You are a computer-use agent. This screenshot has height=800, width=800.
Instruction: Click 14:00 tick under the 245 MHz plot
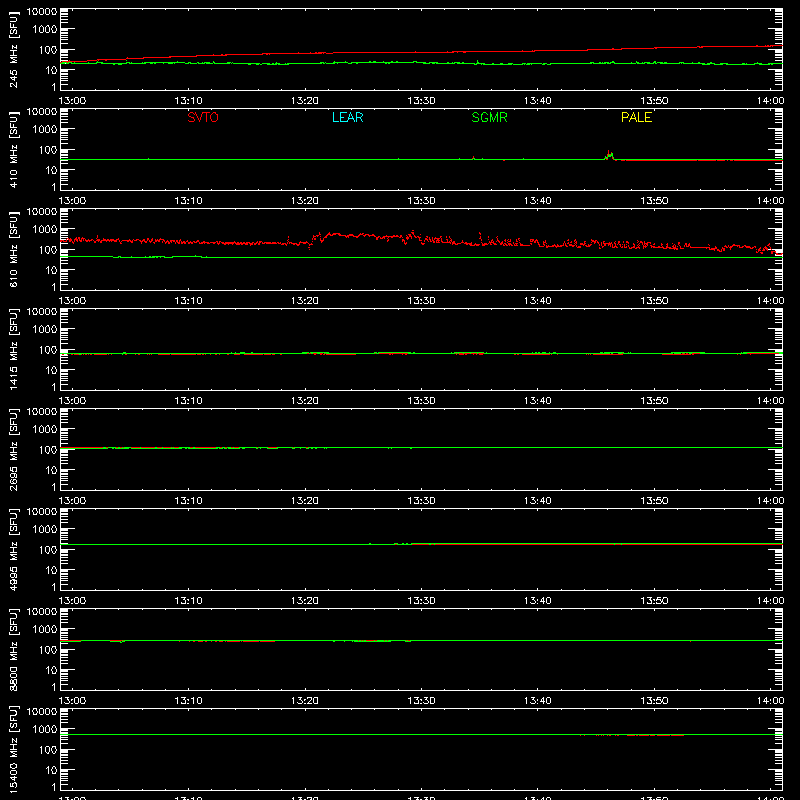[770, 101]
